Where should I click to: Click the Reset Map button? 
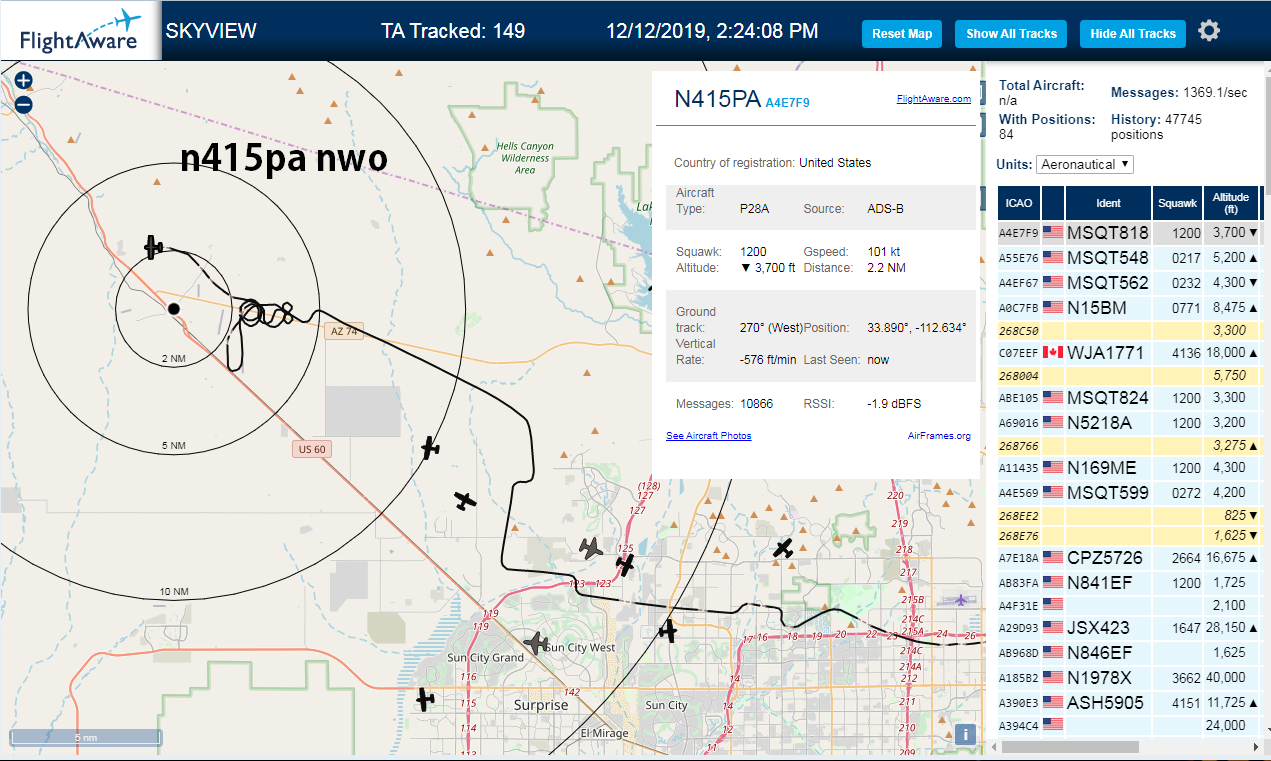[902, 34]
